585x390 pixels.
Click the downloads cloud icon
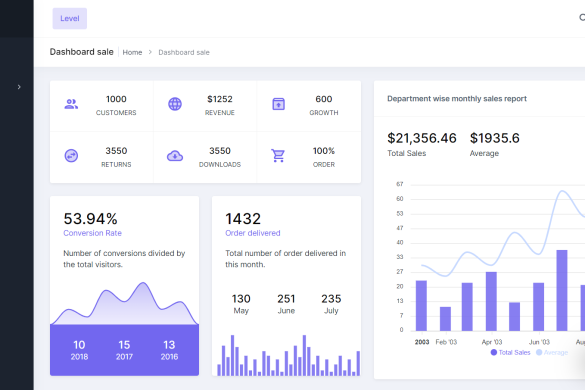(175, 156)
